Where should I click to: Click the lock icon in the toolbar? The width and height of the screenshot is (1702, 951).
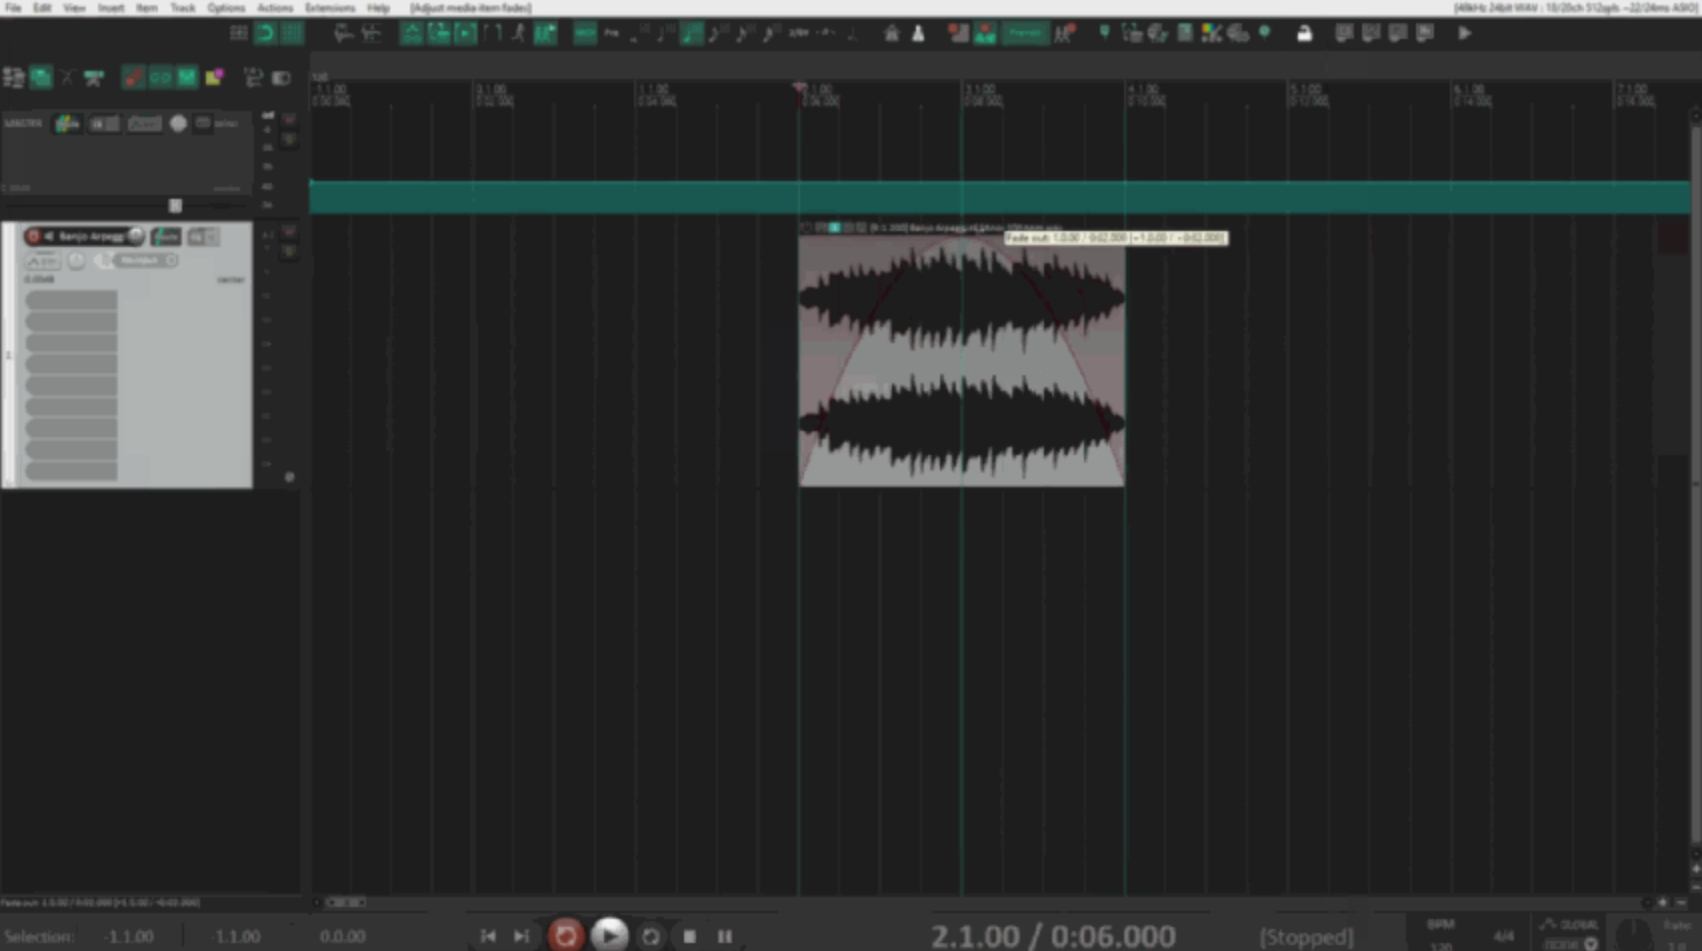(1303, 33)
